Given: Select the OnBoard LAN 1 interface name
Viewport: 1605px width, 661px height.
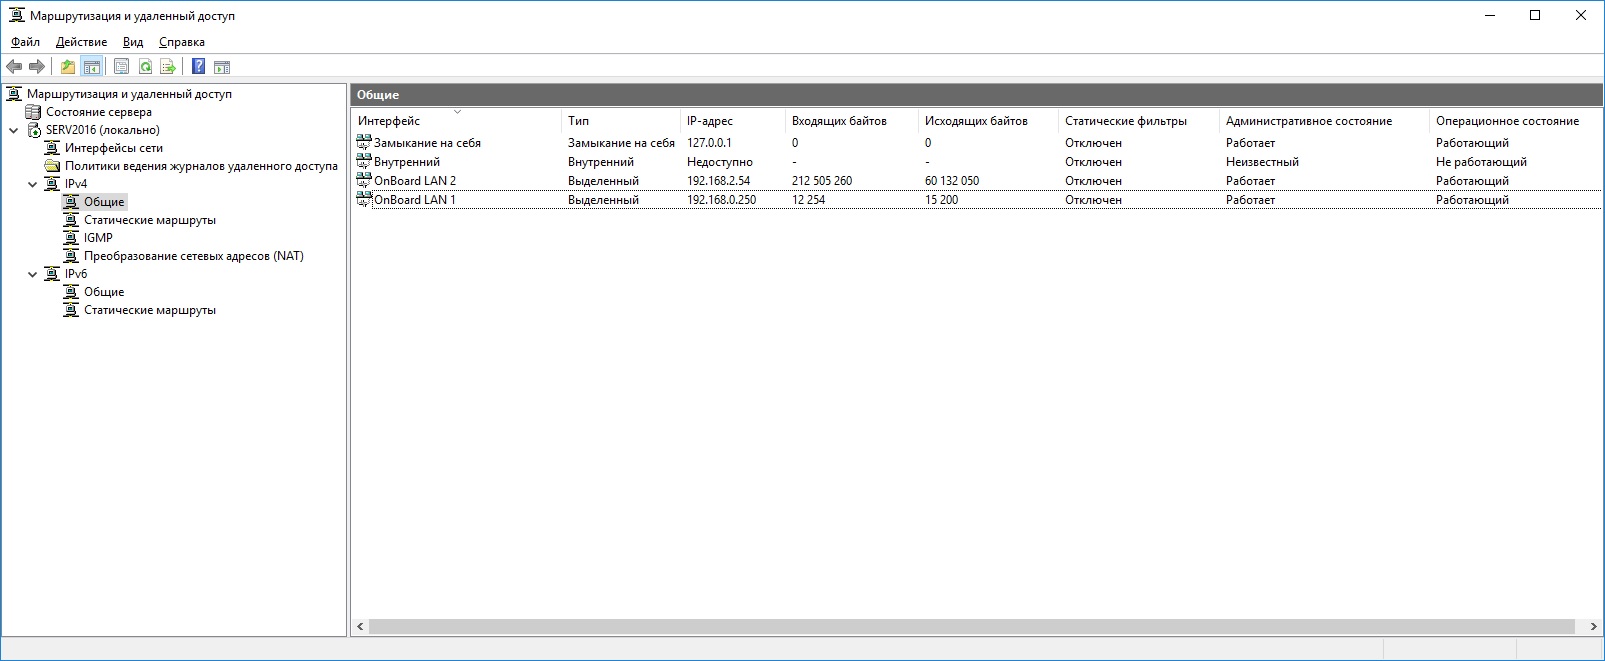Looking at the screenshot, I should tap(415, 200).
